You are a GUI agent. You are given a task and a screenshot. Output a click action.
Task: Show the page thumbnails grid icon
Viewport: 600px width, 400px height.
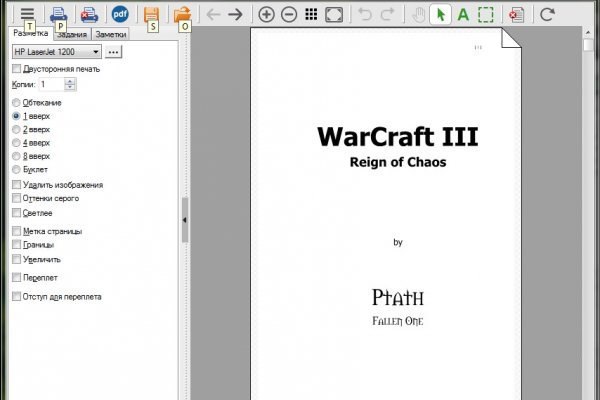click(311, 15)
